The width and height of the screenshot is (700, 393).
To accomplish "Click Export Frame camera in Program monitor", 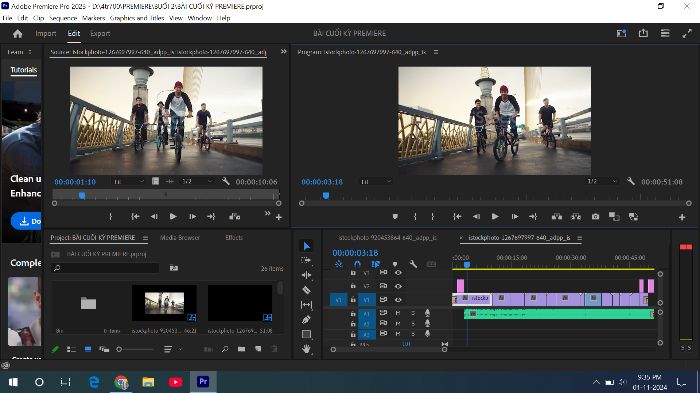I will click(595, 217).
